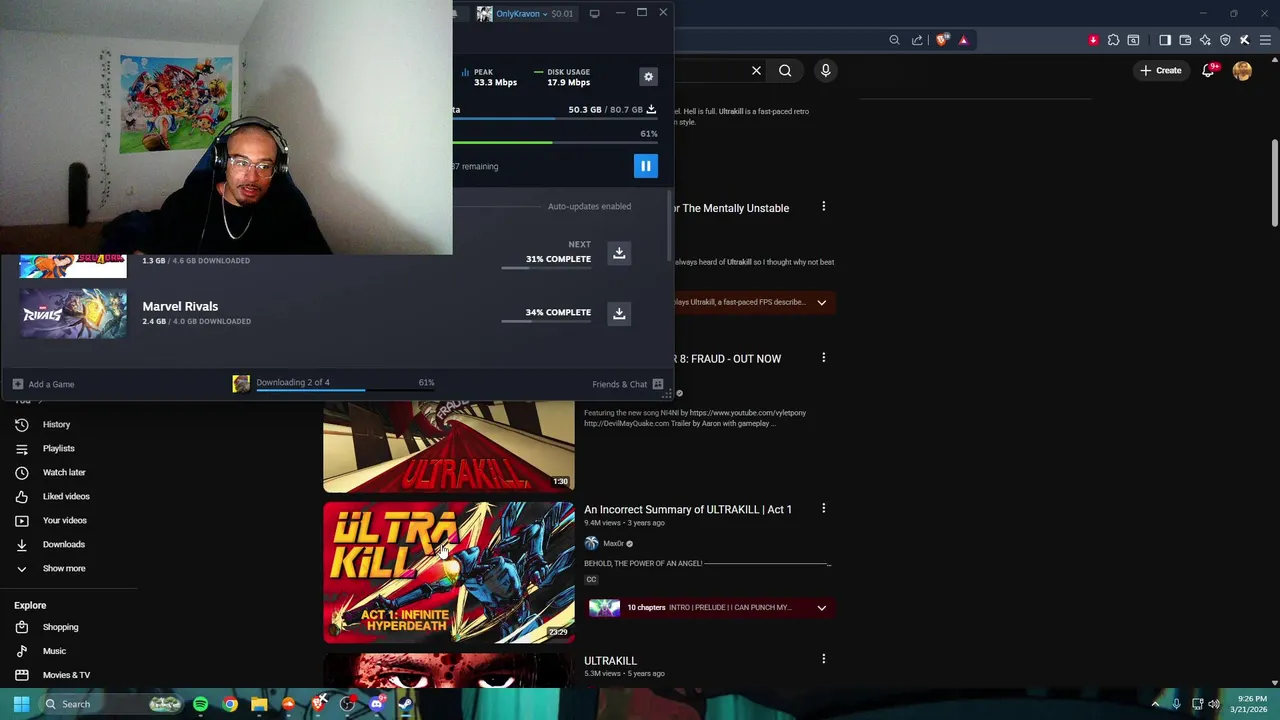Screen dimensions: 1280x720
Task: Toggle the browser sidebar panel
Action: (x=1165, y=40)
